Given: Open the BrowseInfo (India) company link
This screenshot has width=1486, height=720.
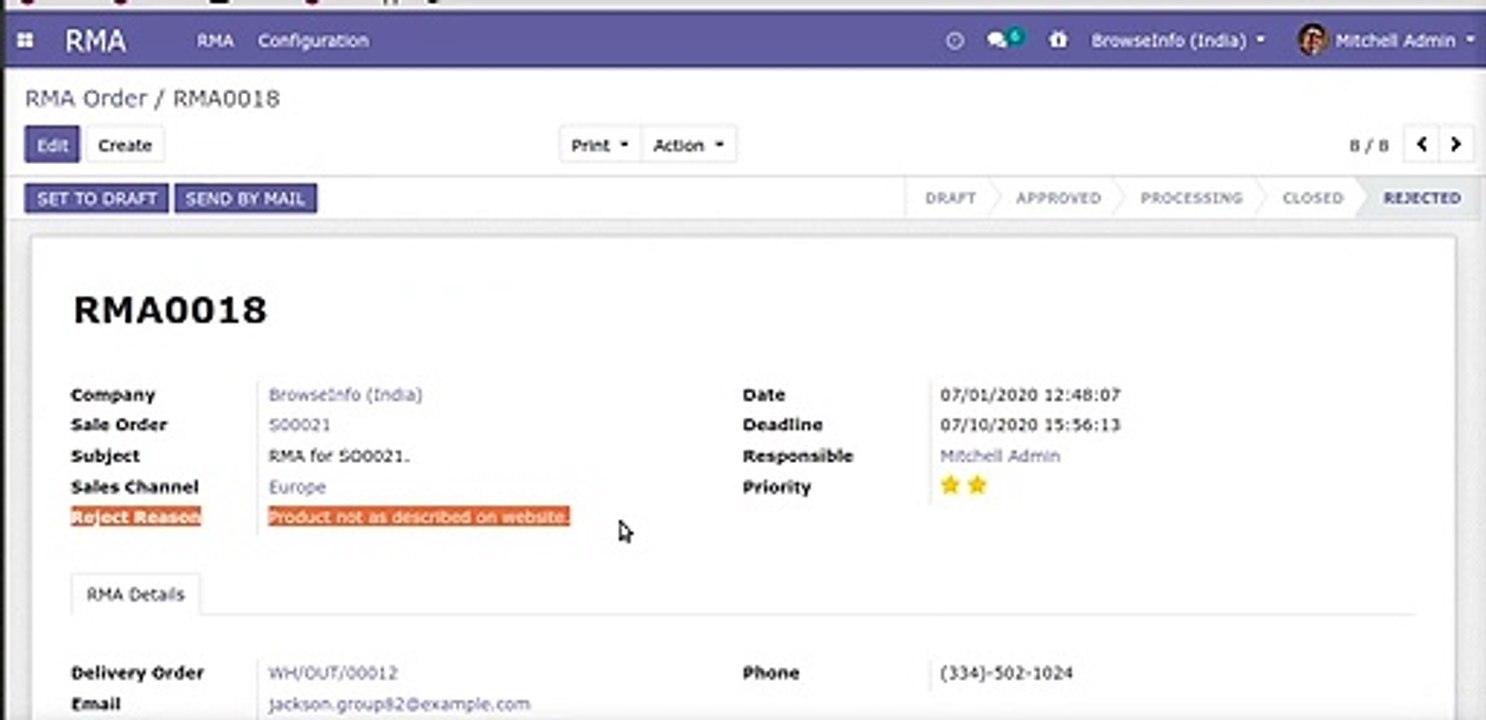Looking at the screenshot, I should click(345, 395).
